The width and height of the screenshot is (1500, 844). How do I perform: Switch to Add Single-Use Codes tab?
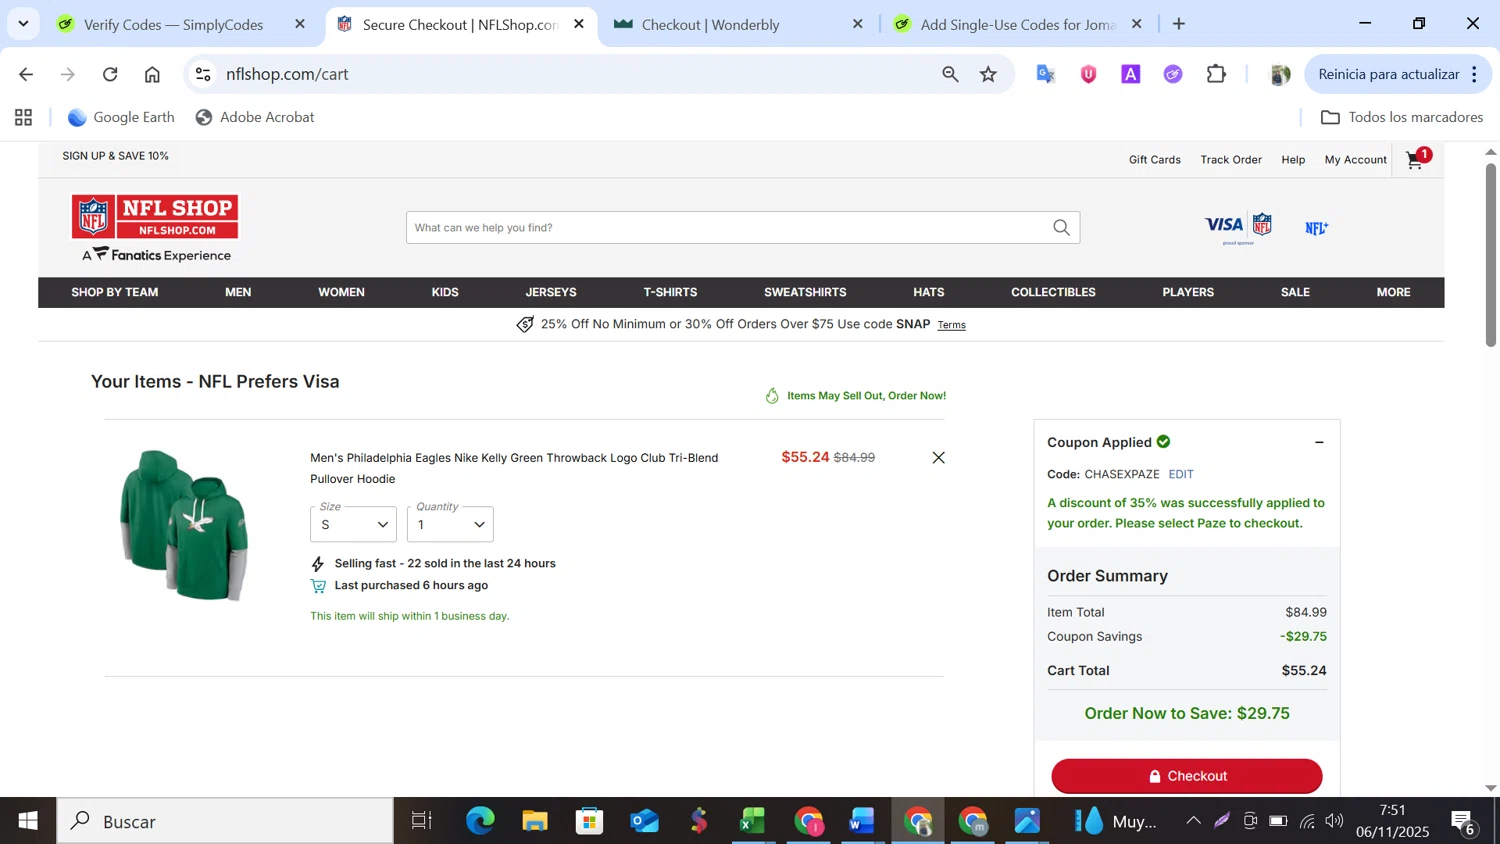[x=1017, y=24]
